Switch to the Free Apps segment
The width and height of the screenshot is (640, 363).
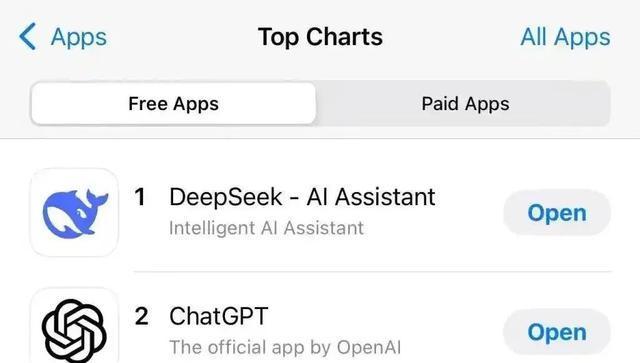(x=173, y=103)
